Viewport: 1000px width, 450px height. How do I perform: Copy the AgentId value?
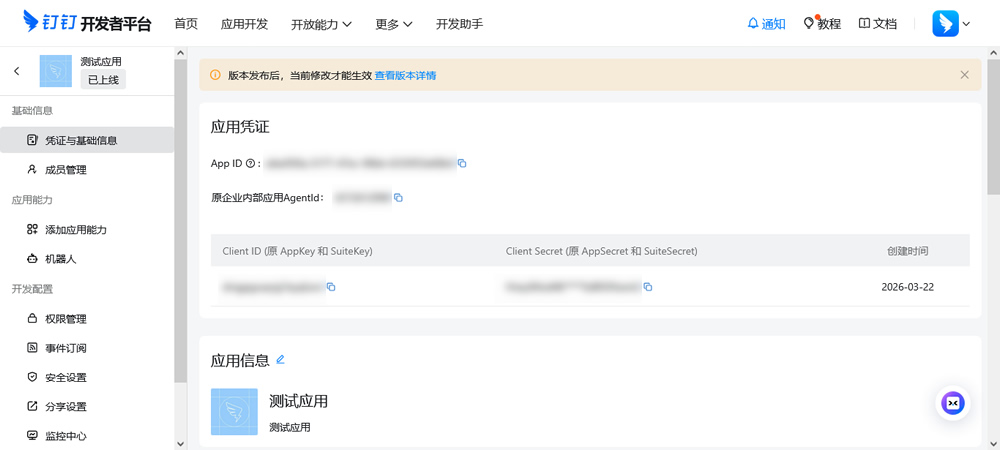click(x=398, y=198)
